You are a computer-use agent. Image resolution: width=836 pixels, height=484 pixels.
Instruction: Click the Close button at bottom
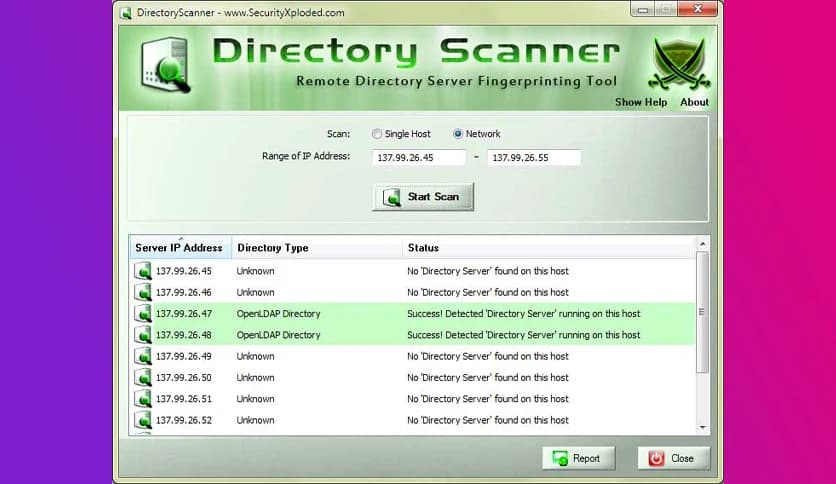point(673,458)
